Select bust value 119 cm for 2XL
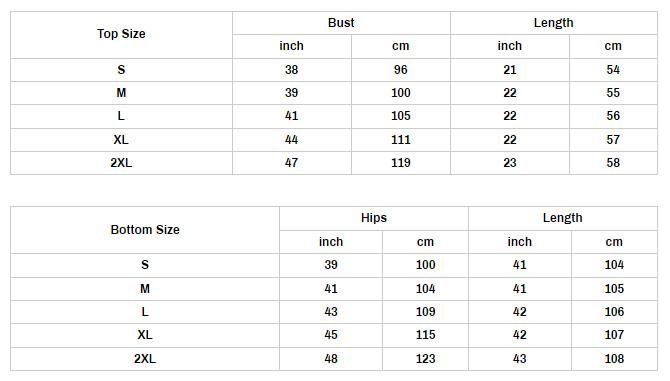 click(401, 163)
